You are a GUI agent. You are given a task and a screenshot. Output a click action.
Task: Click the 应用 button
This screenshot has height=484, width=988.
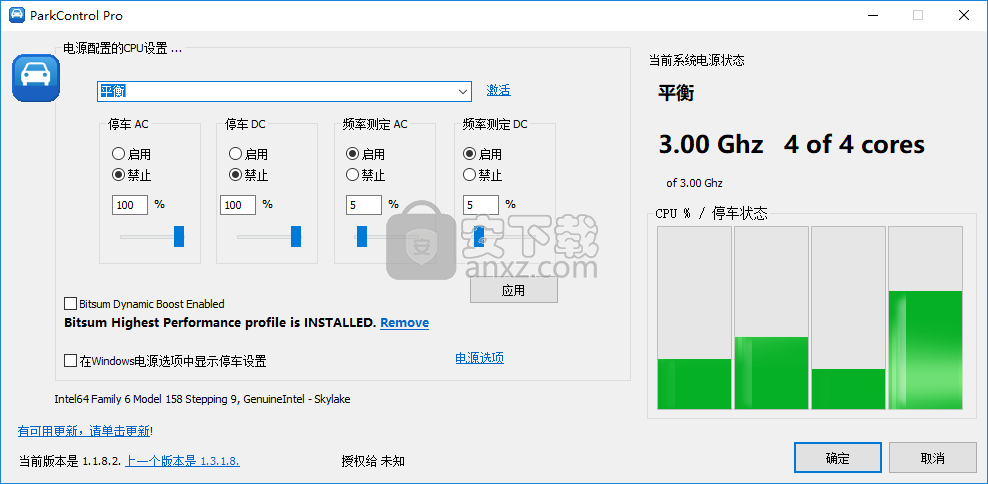pos(514,291)
